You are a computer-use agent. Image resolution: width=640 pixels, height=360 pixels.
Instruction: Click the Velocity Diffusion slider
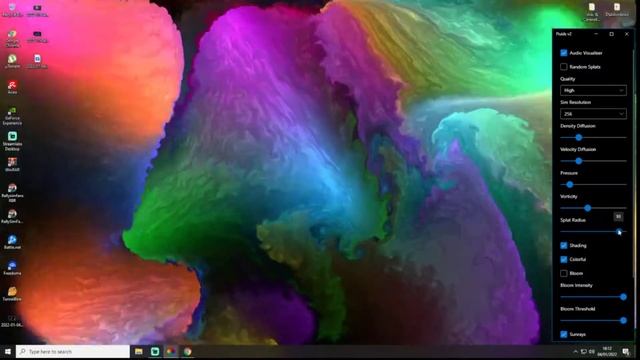tap(593, 161)
